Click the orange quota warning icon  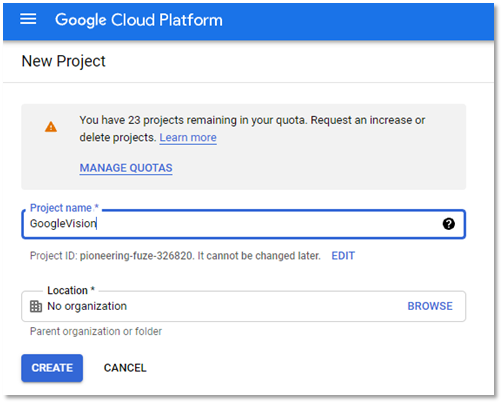coord(51,127)
